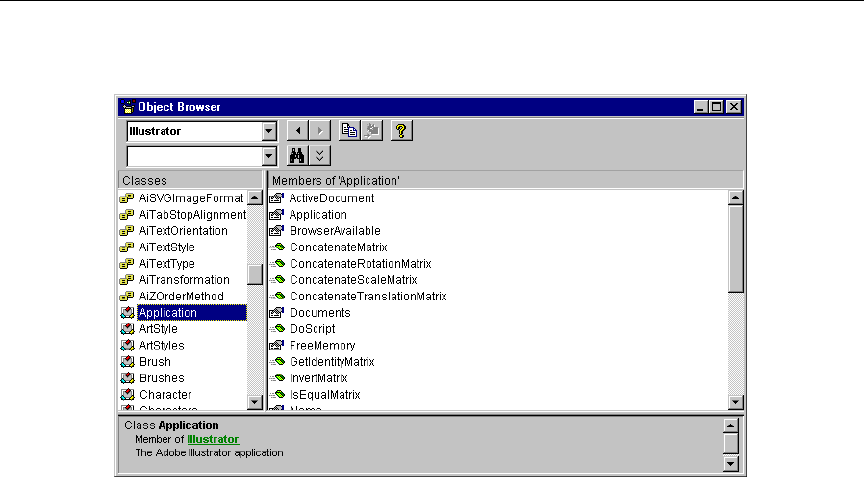The image size is (864, 477).
Task: Click the Object Browser title bar icon
Action: tap(128, 107)
